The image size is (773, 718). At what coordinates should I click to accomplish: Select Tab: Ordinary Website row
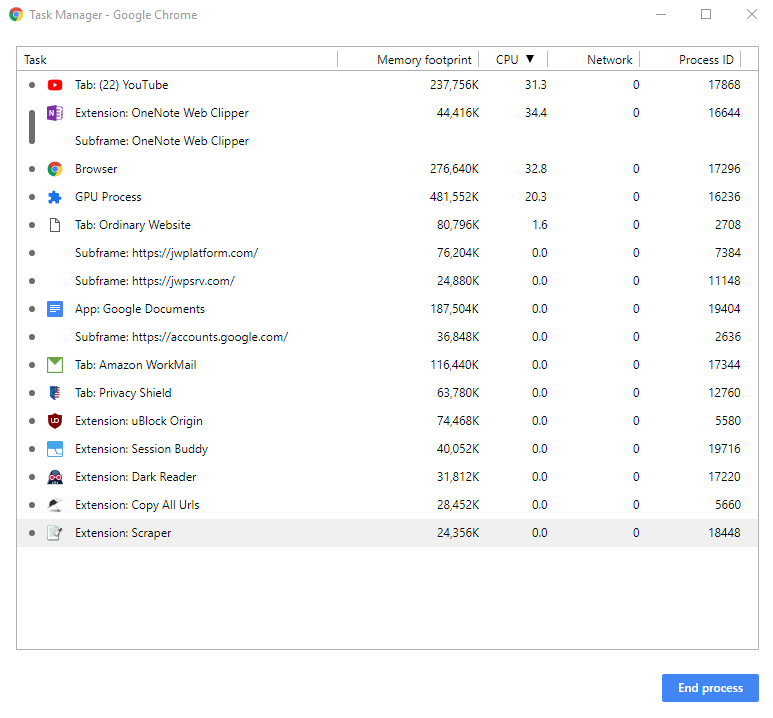coord(387,225)
